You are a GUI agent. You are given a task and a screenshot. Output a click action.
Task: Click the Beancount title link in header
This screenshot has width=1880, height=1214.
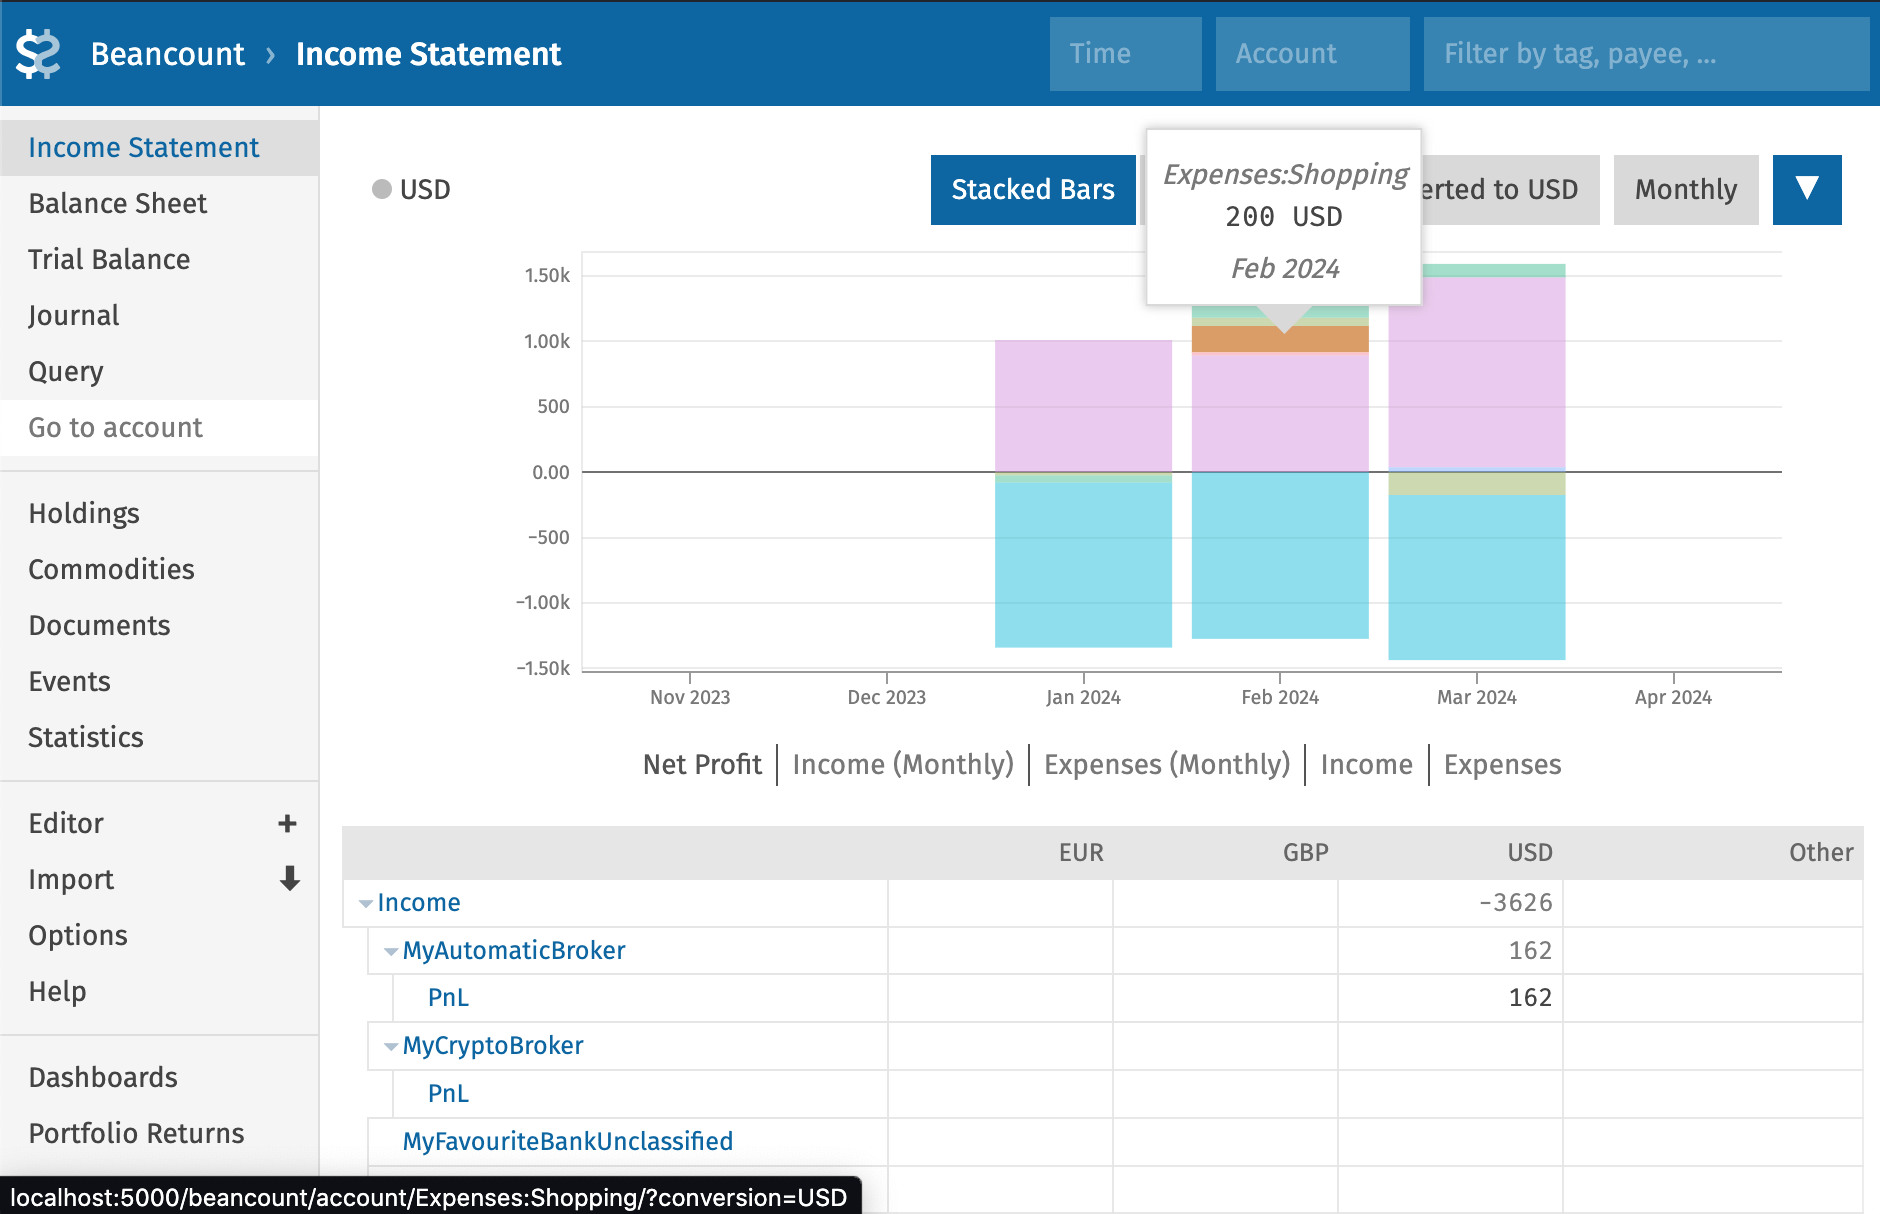coord(167,54)
